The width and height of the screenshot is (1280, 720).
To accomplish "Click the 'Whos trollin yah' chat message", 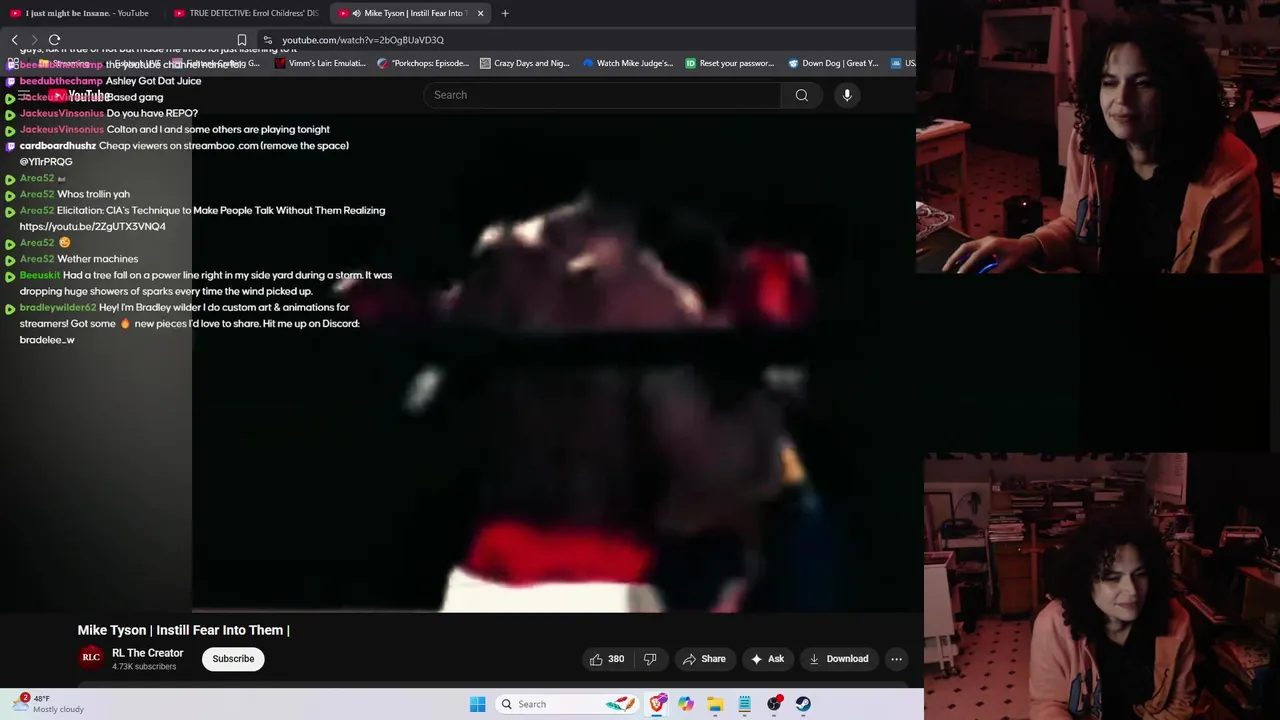I will pos(93,194).
